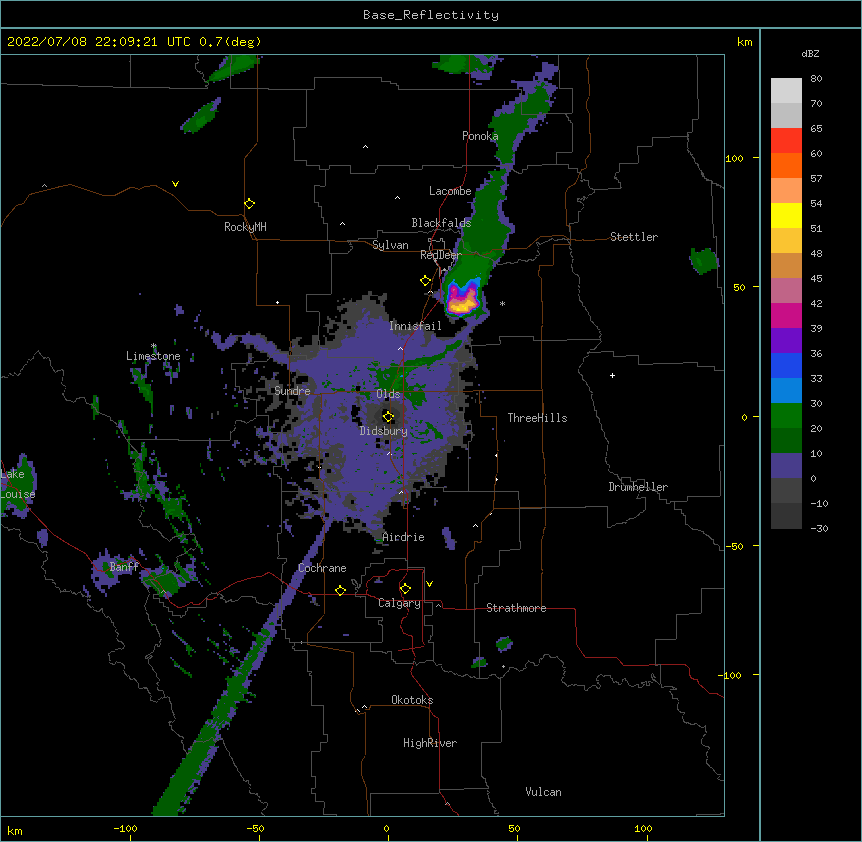This screenshot has width=862, height=842.
Task: Click the Olds town label
Action: coord(388,394)
